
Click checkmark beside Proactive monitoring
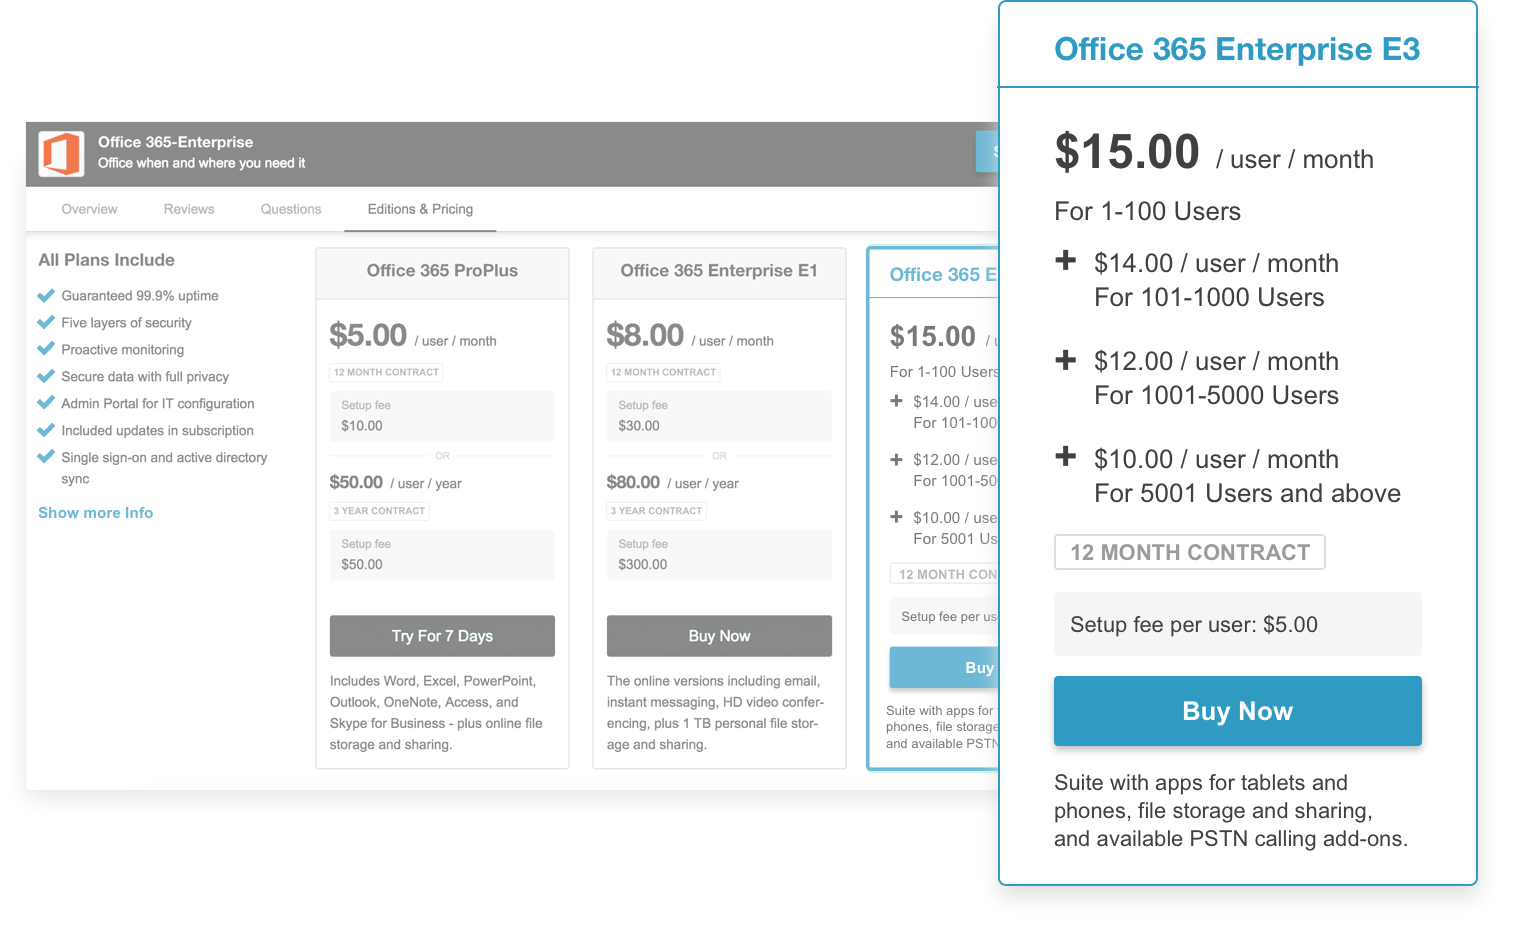[x=46, y=349]
